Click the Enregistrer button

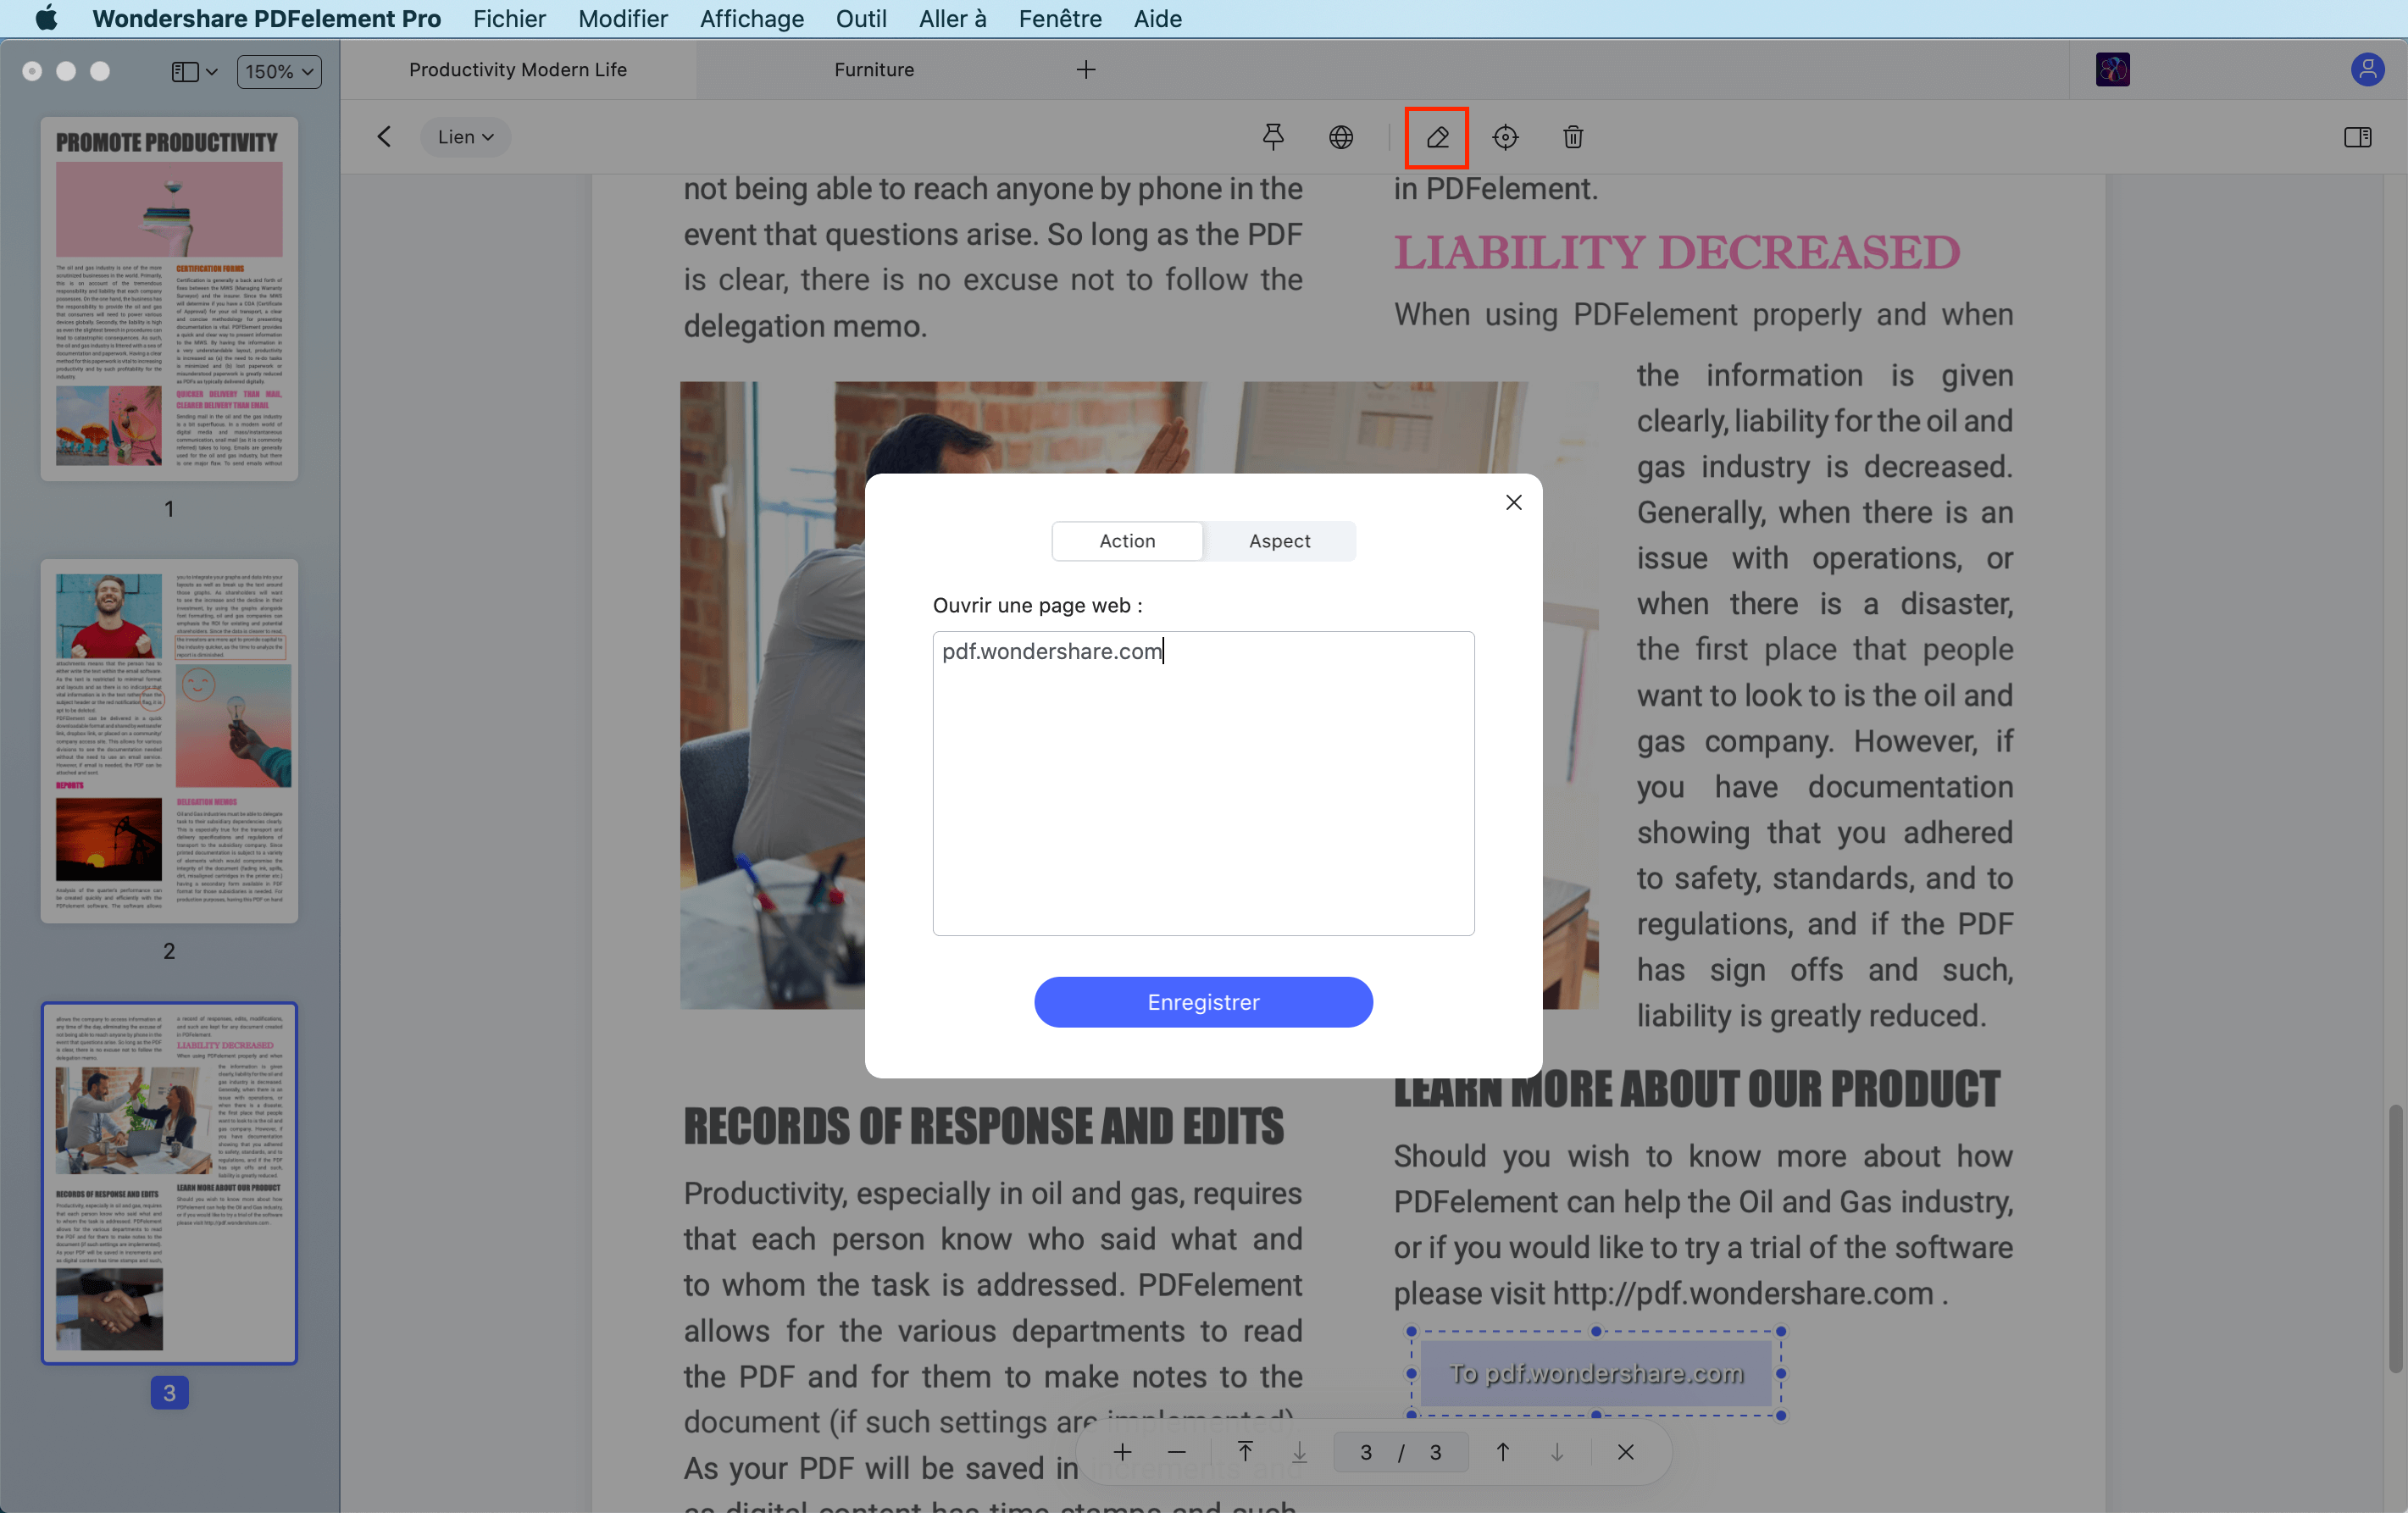(1203, 1002)
